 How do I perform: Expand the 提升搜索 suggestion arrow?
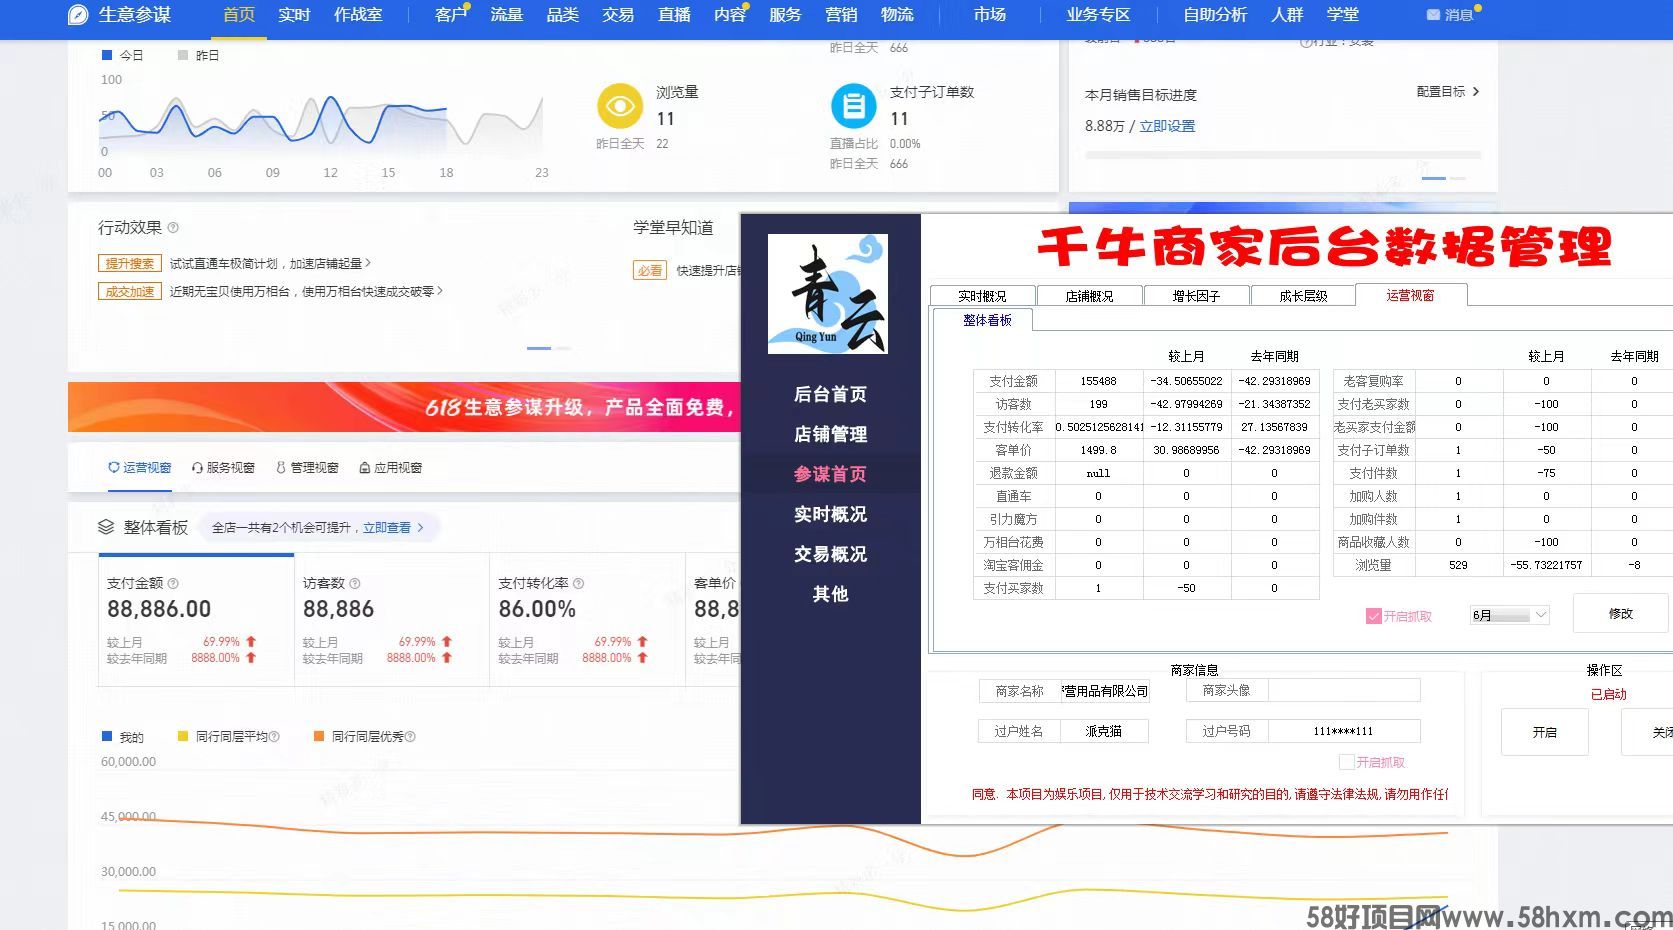[368, 263]
